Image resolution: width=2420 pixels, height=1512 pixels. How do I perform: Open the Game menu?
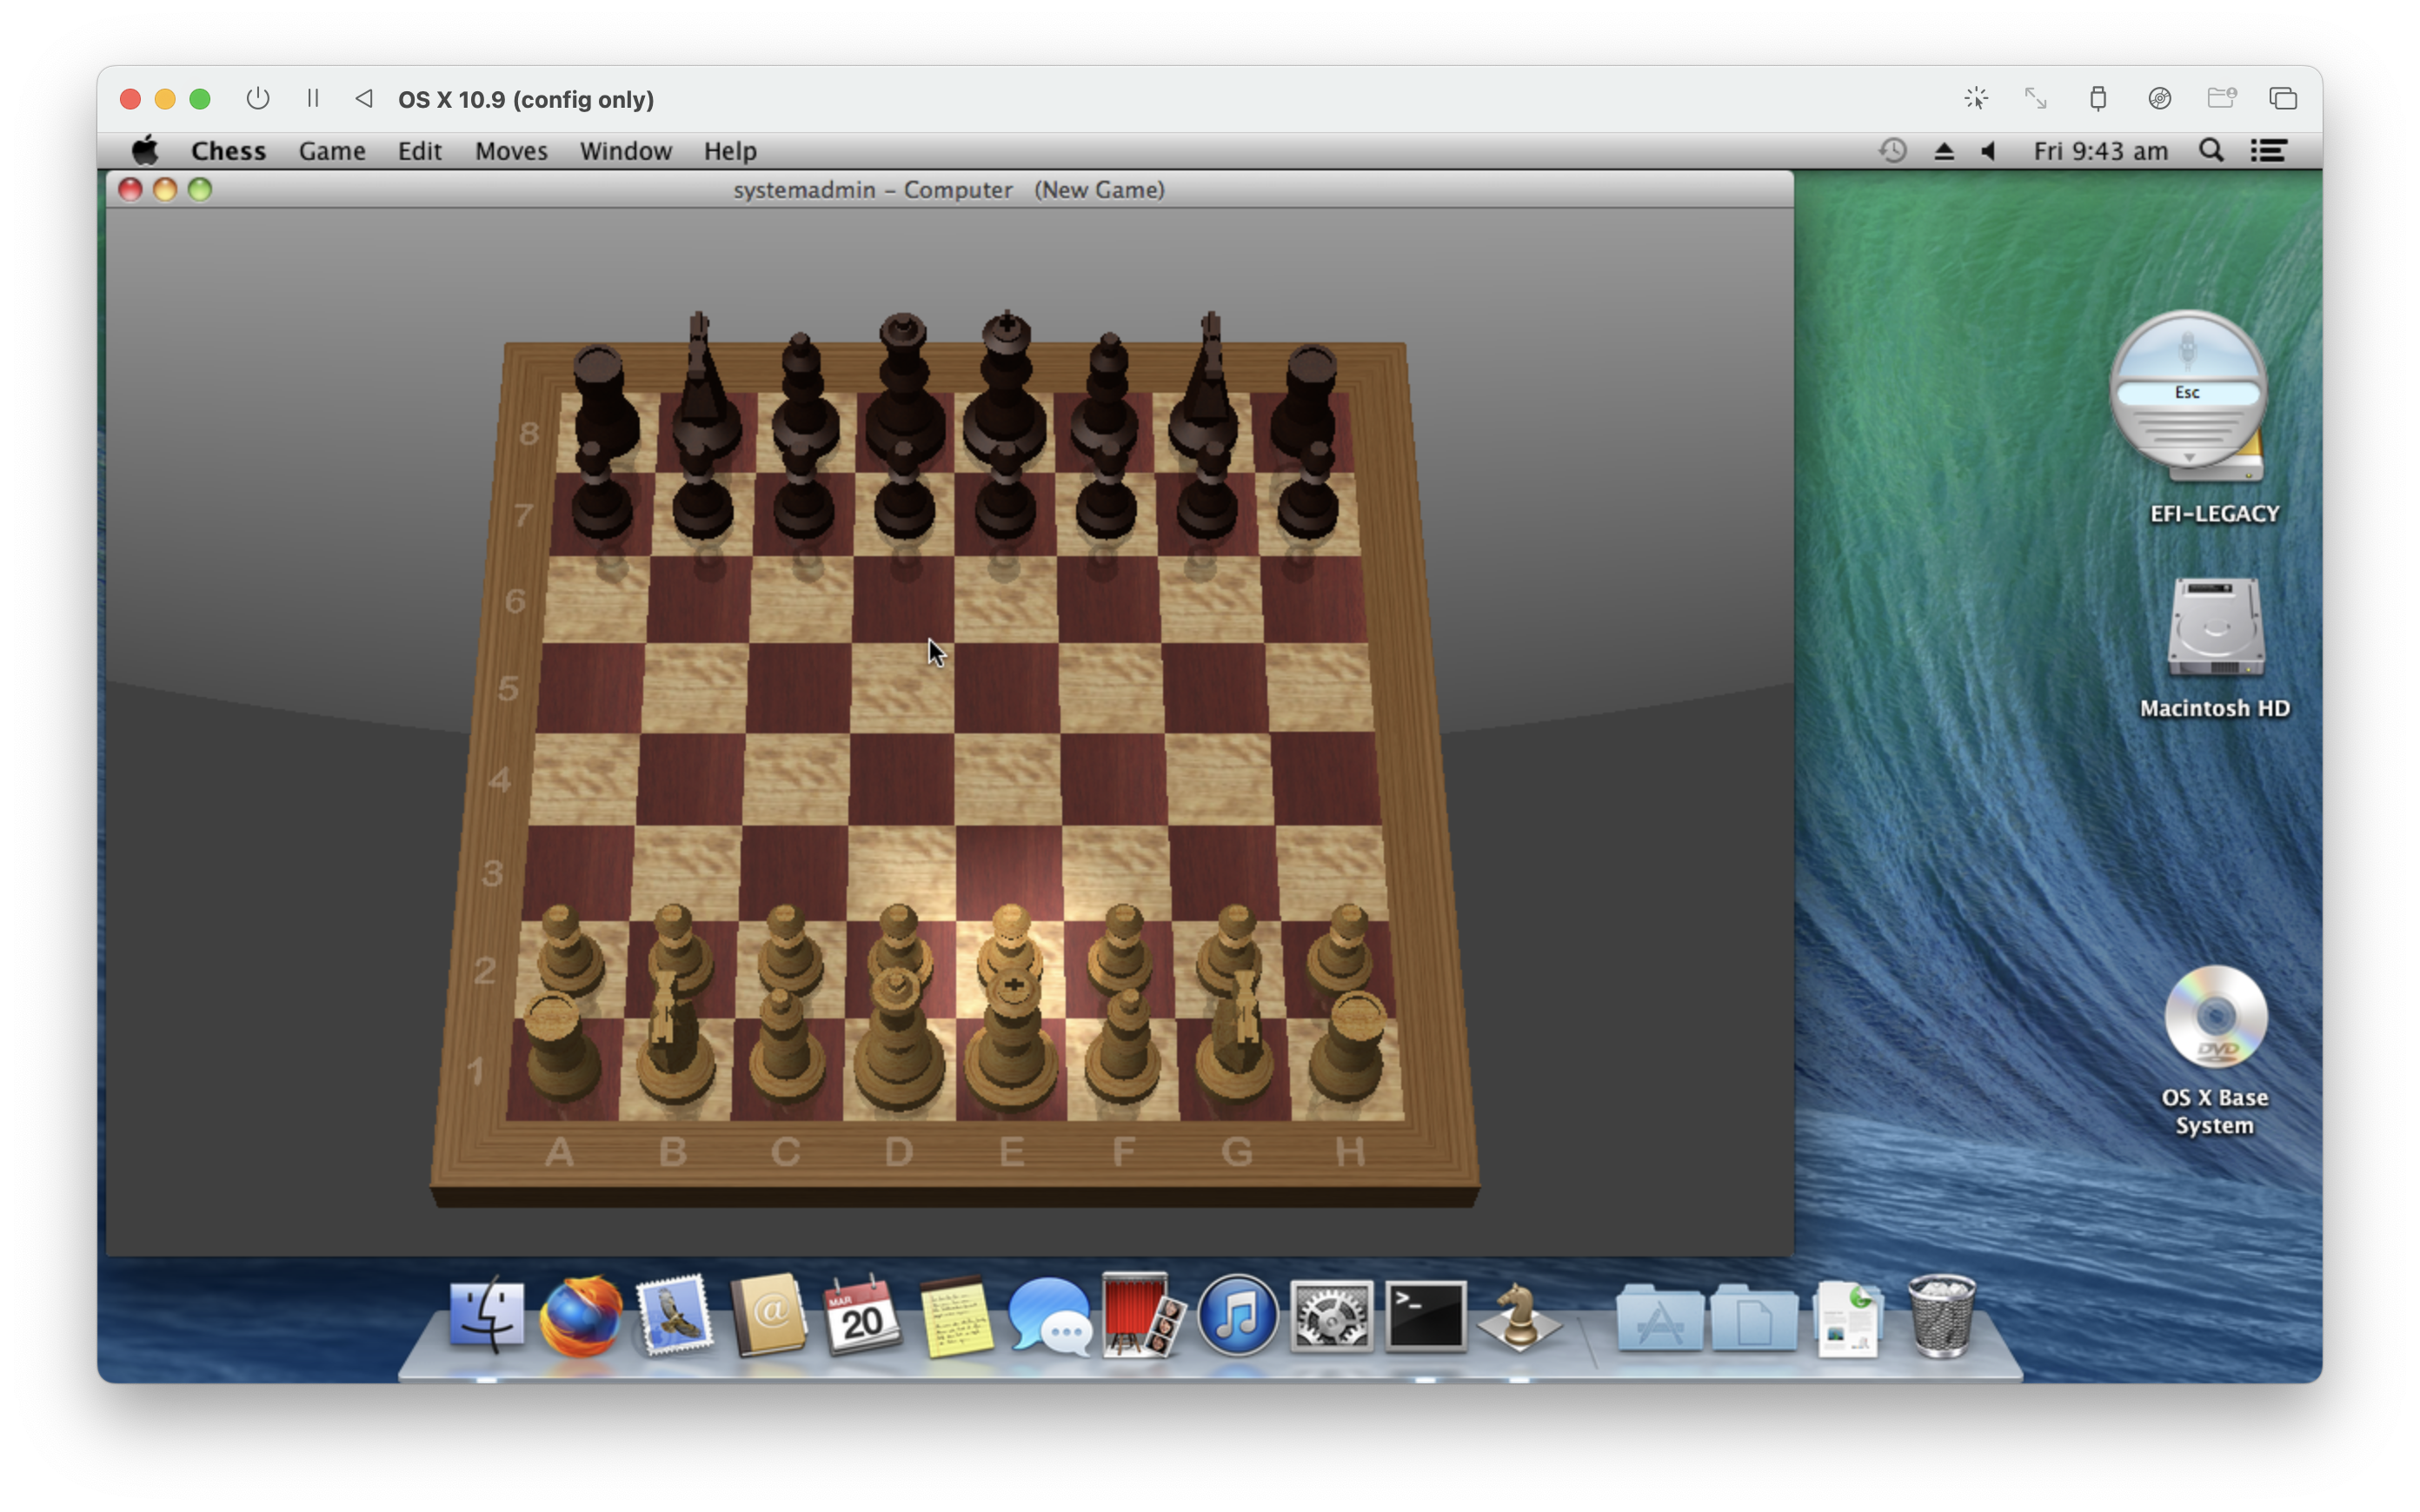click(x=332, y=151)
